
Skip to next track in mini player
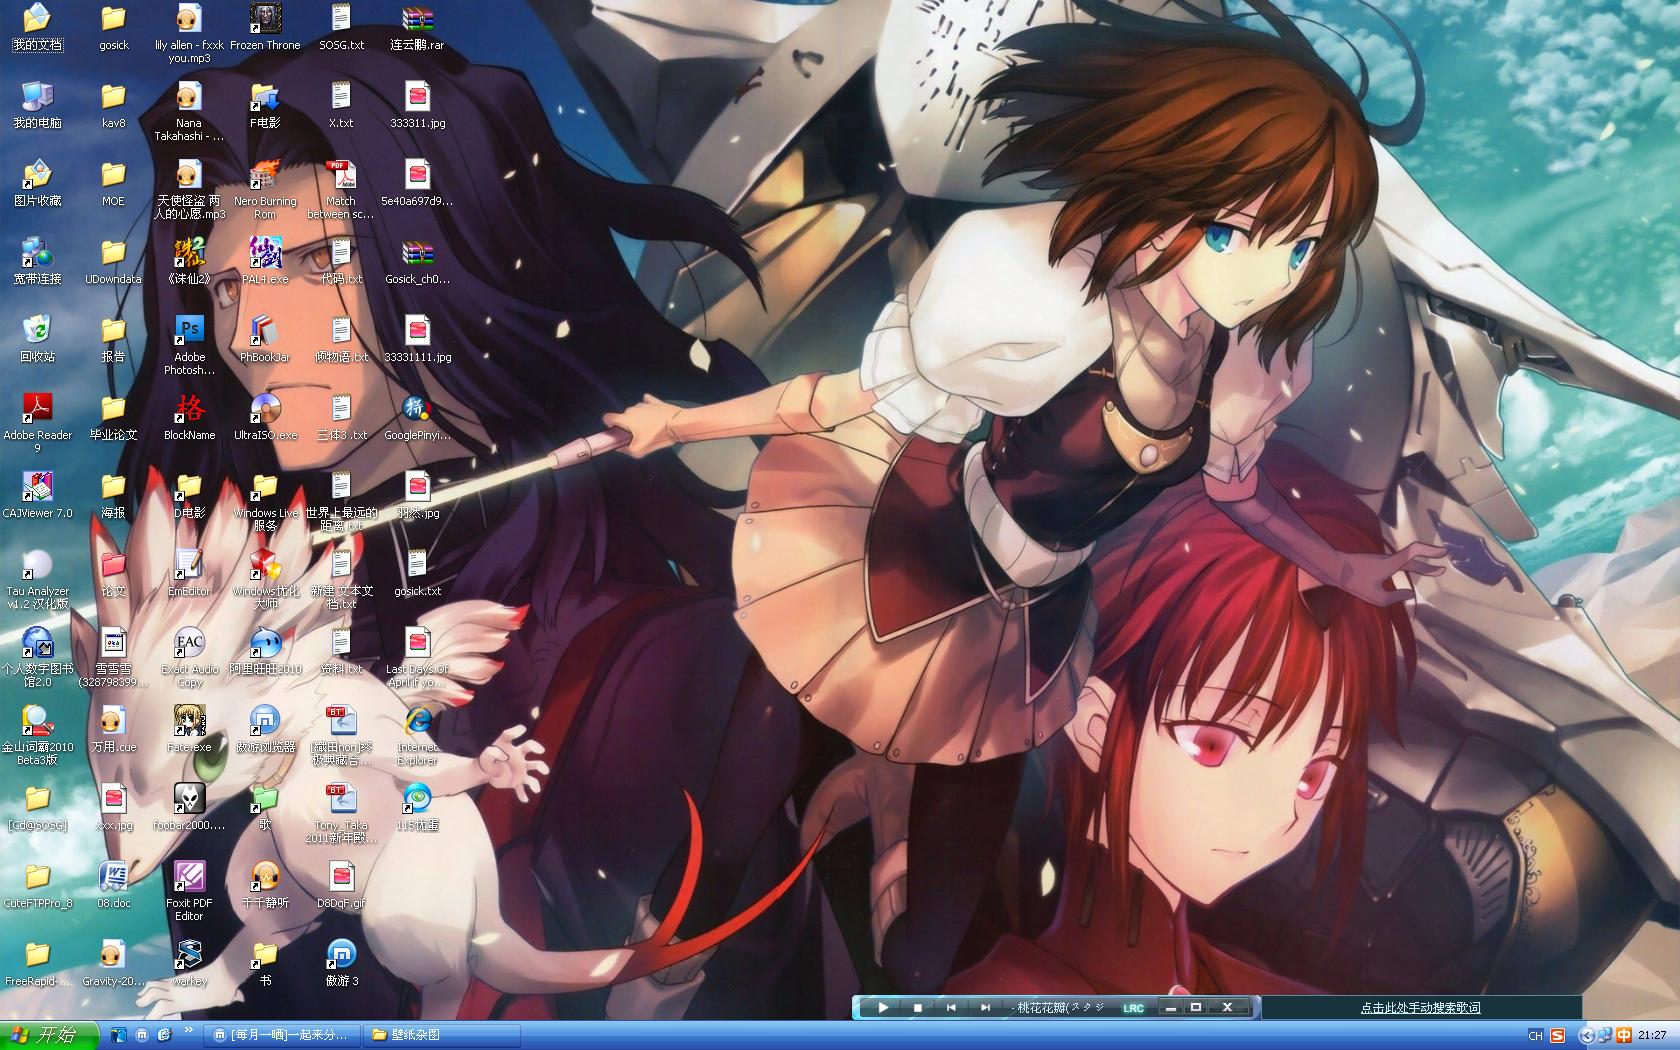pos(985,1007)
